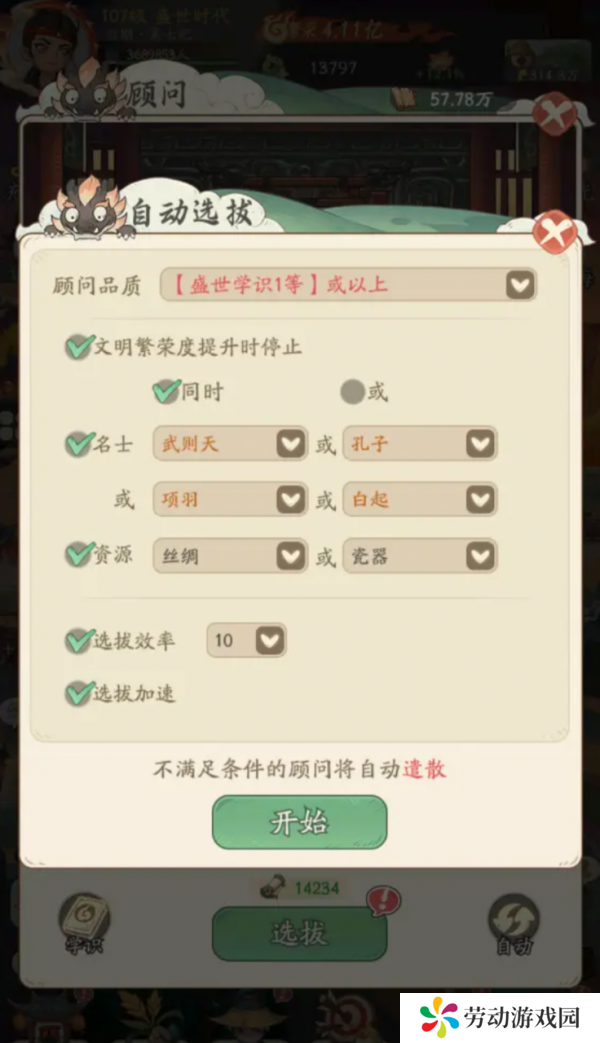Tap the book resource icon near 57.78万

coord(404,99)
